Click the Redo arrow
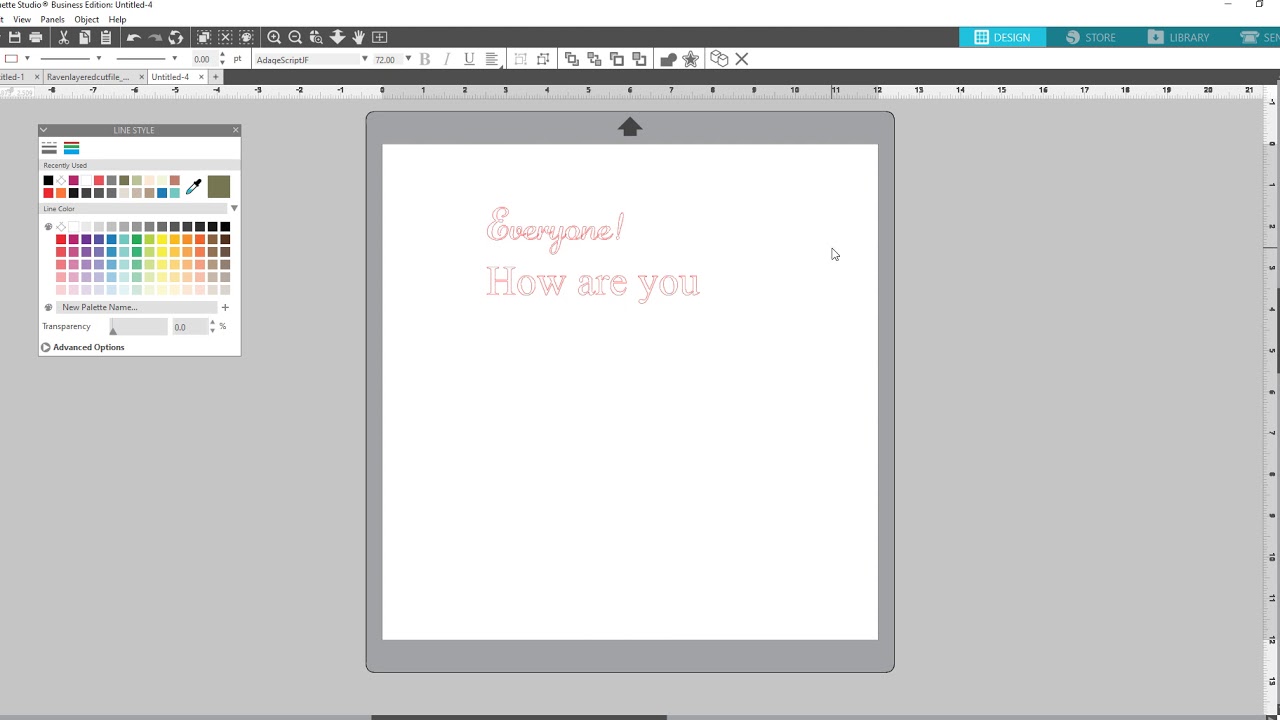 click(x=154, y=37)
